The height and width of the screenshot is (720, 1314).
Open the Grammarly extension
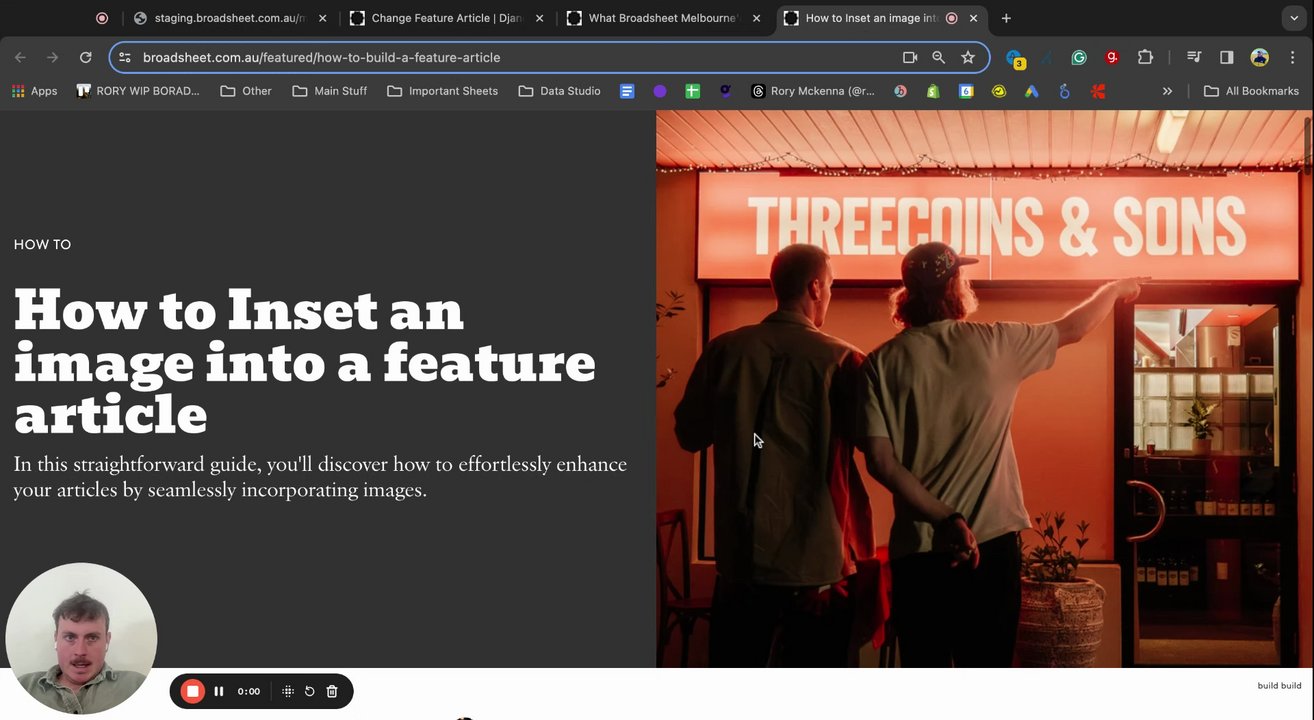pos(1079,58)
